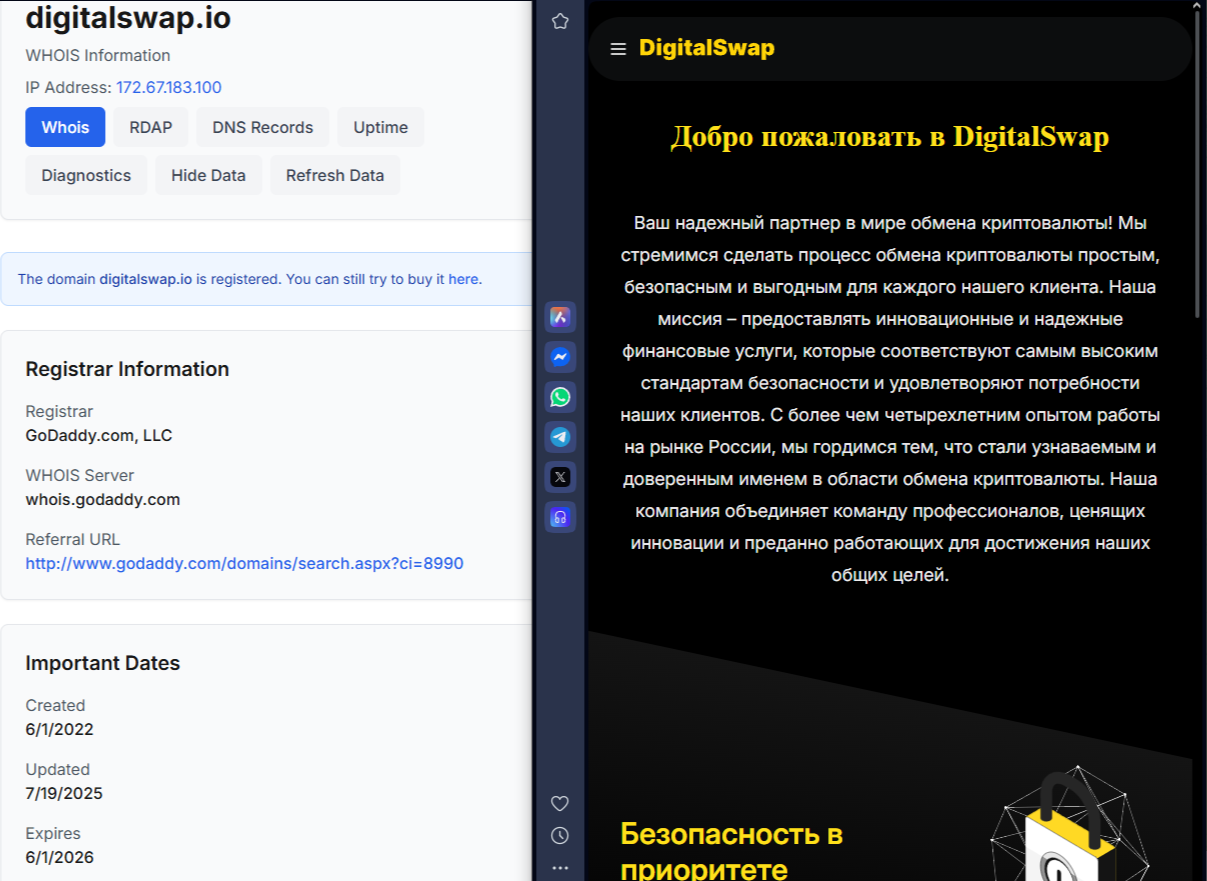This screenshot has width=1207, height=881.
Task: Click the 'Important Dates' heading
Action: pos(103,663)
